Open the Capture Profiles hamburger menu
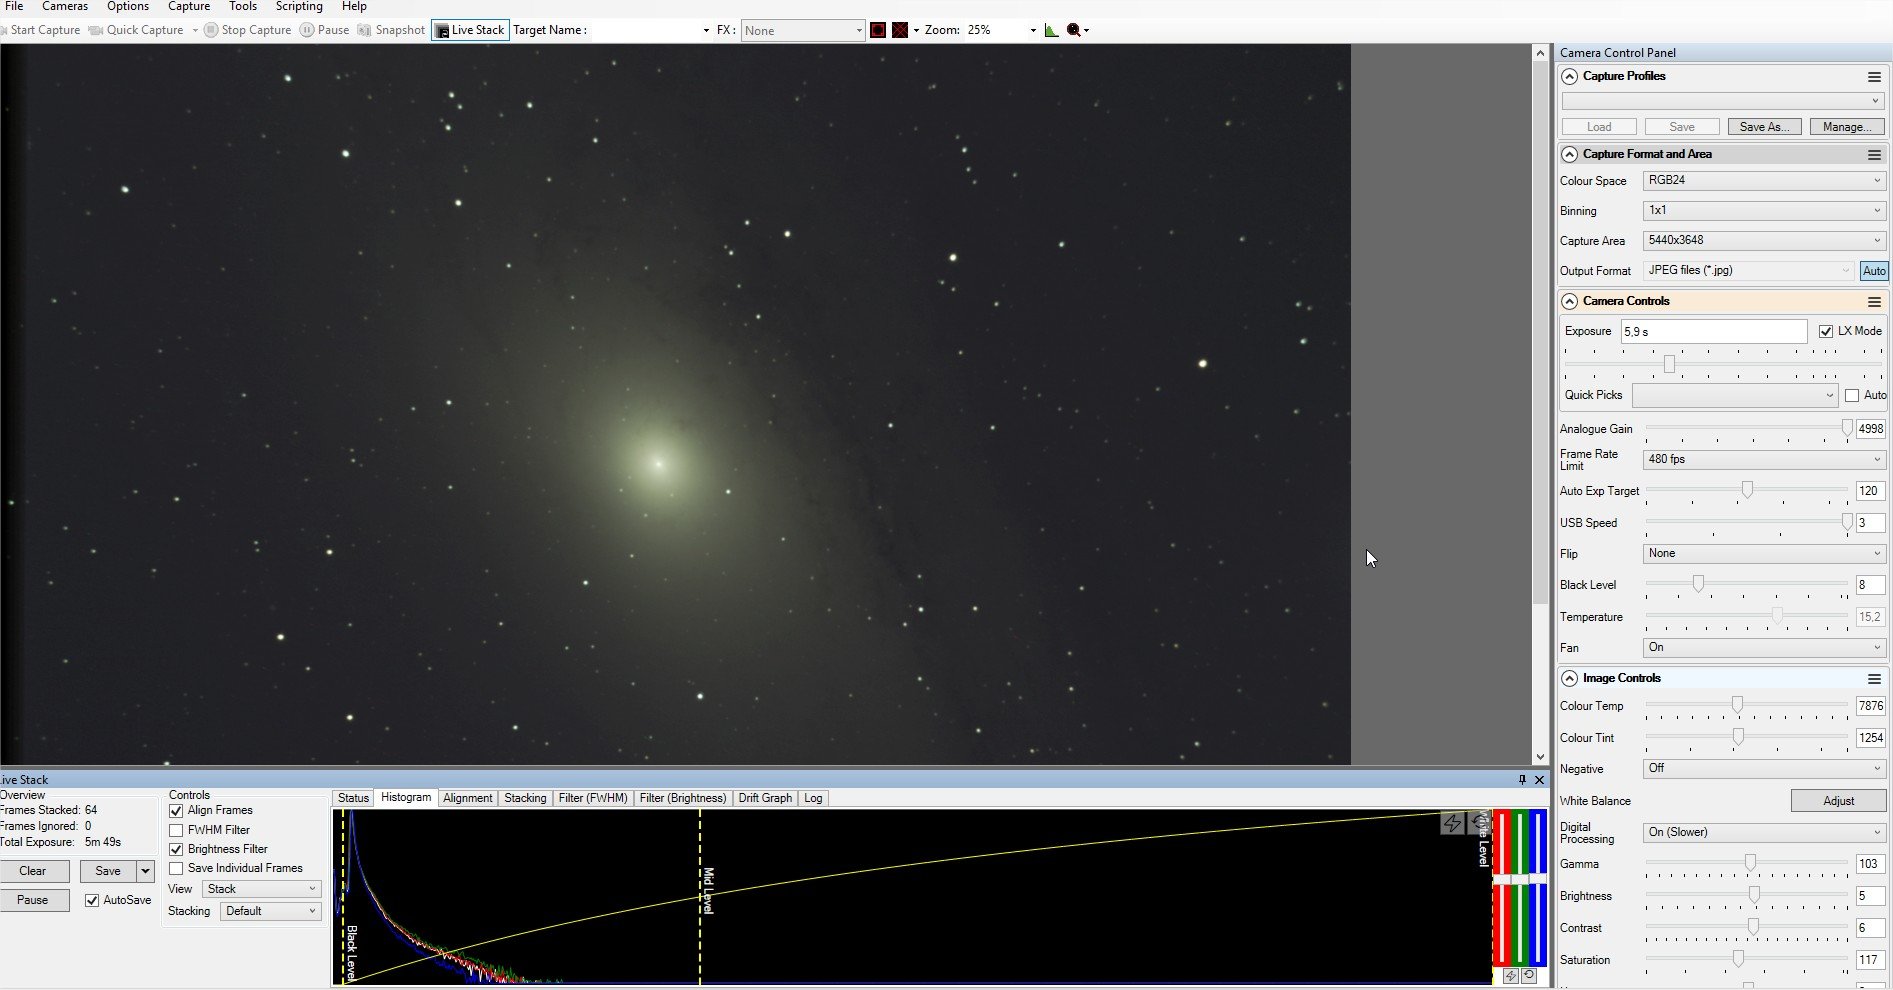Image resolution: width=1893 pixels, height=990 pixels. click(1874, 77)
